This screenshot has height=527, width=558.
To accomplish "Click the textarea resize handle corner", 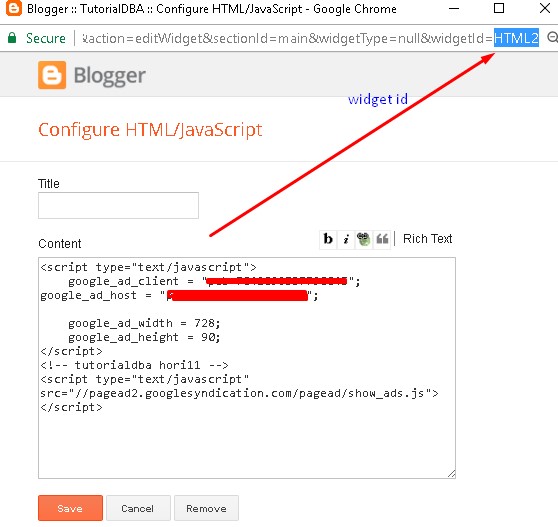I will 451,474.
